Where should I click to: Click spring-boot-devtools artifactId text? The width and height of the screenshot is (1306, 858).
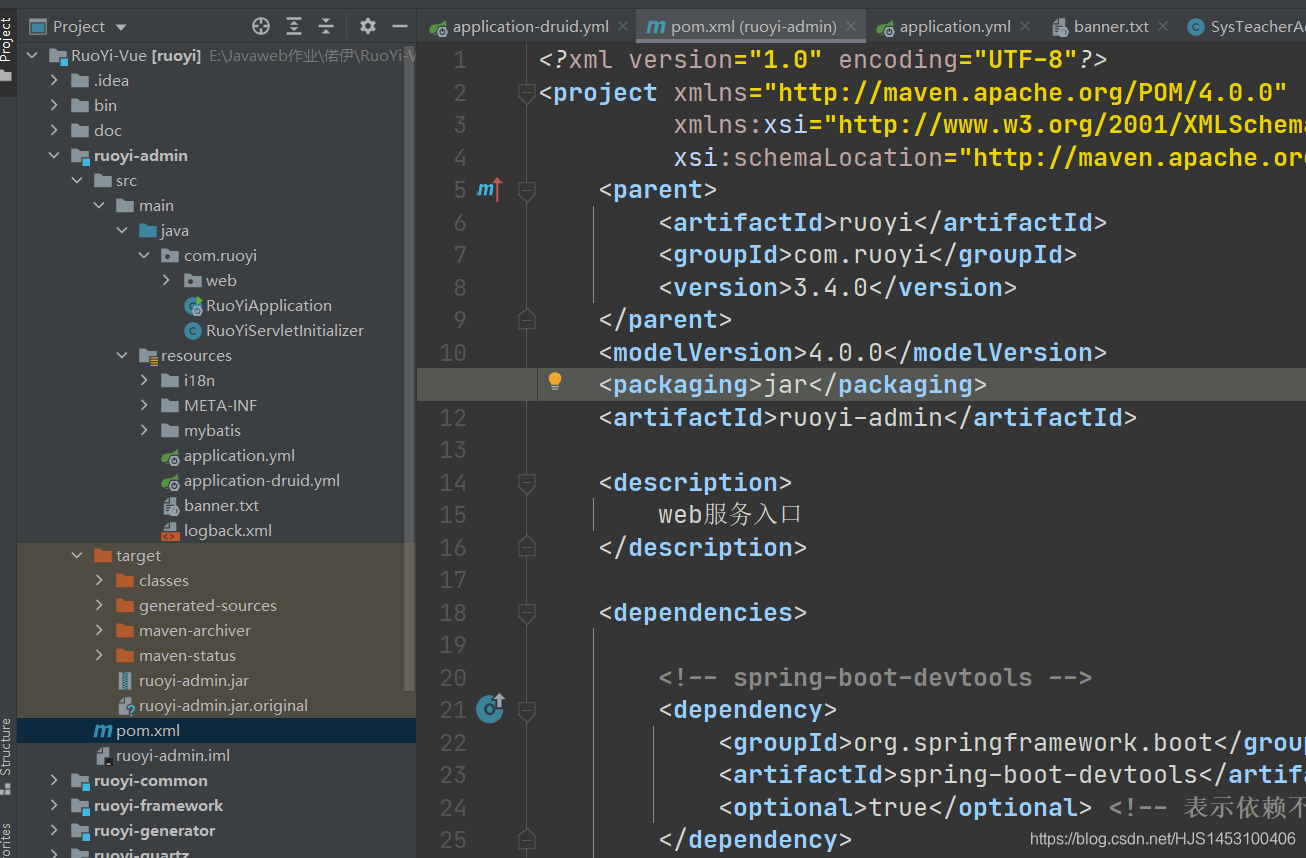(1049, 775)
